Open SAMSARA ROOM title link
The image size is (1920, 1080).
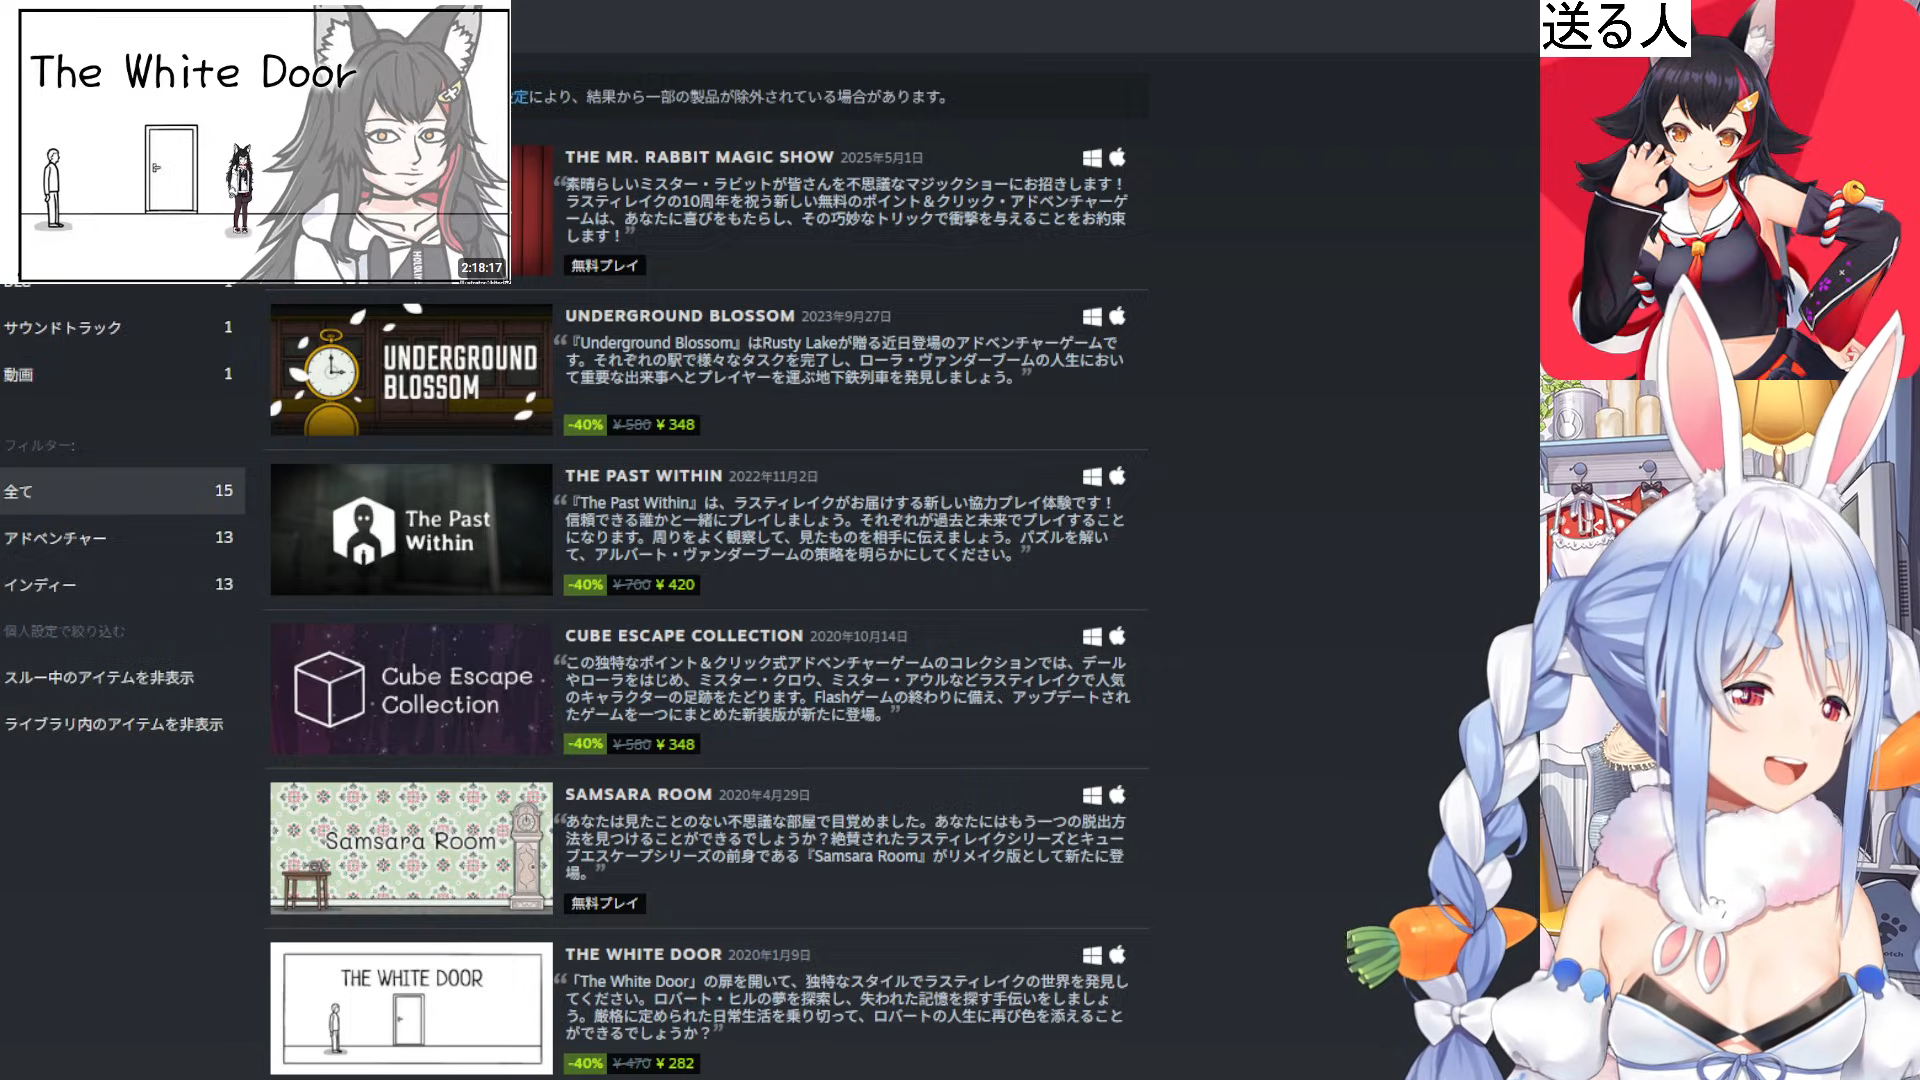click(x=638, y=795)
